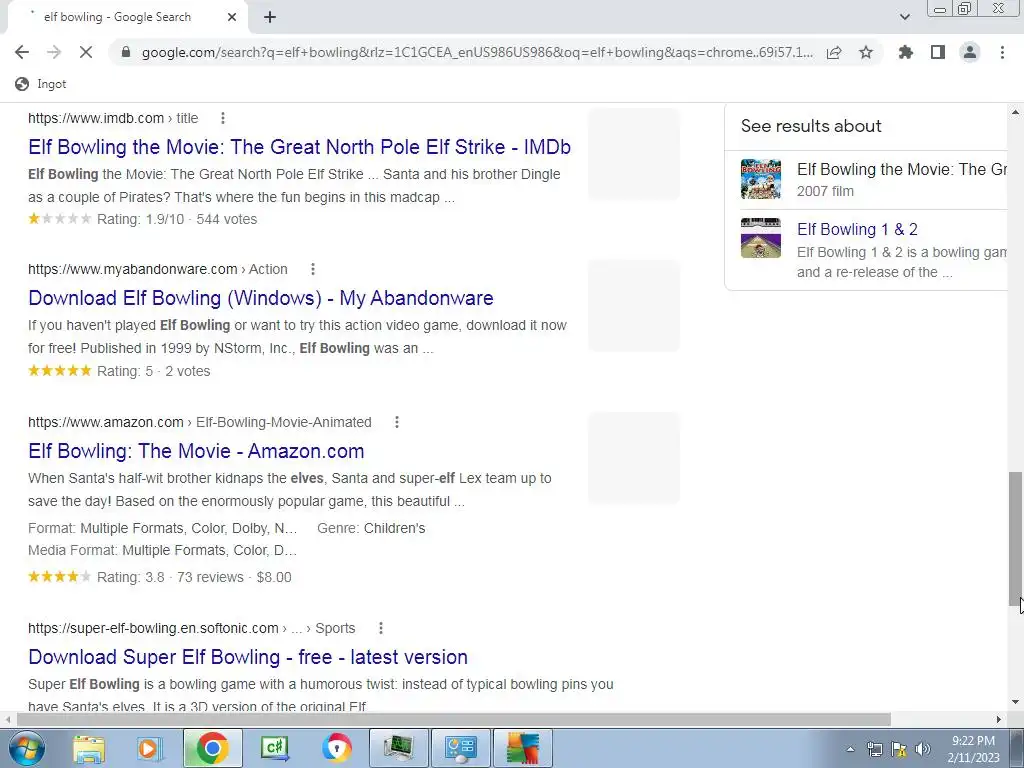1024x768 pixels.
Task: Click the Elf Bowling movie poster thumbnail
Action: [x=761, y=179]
